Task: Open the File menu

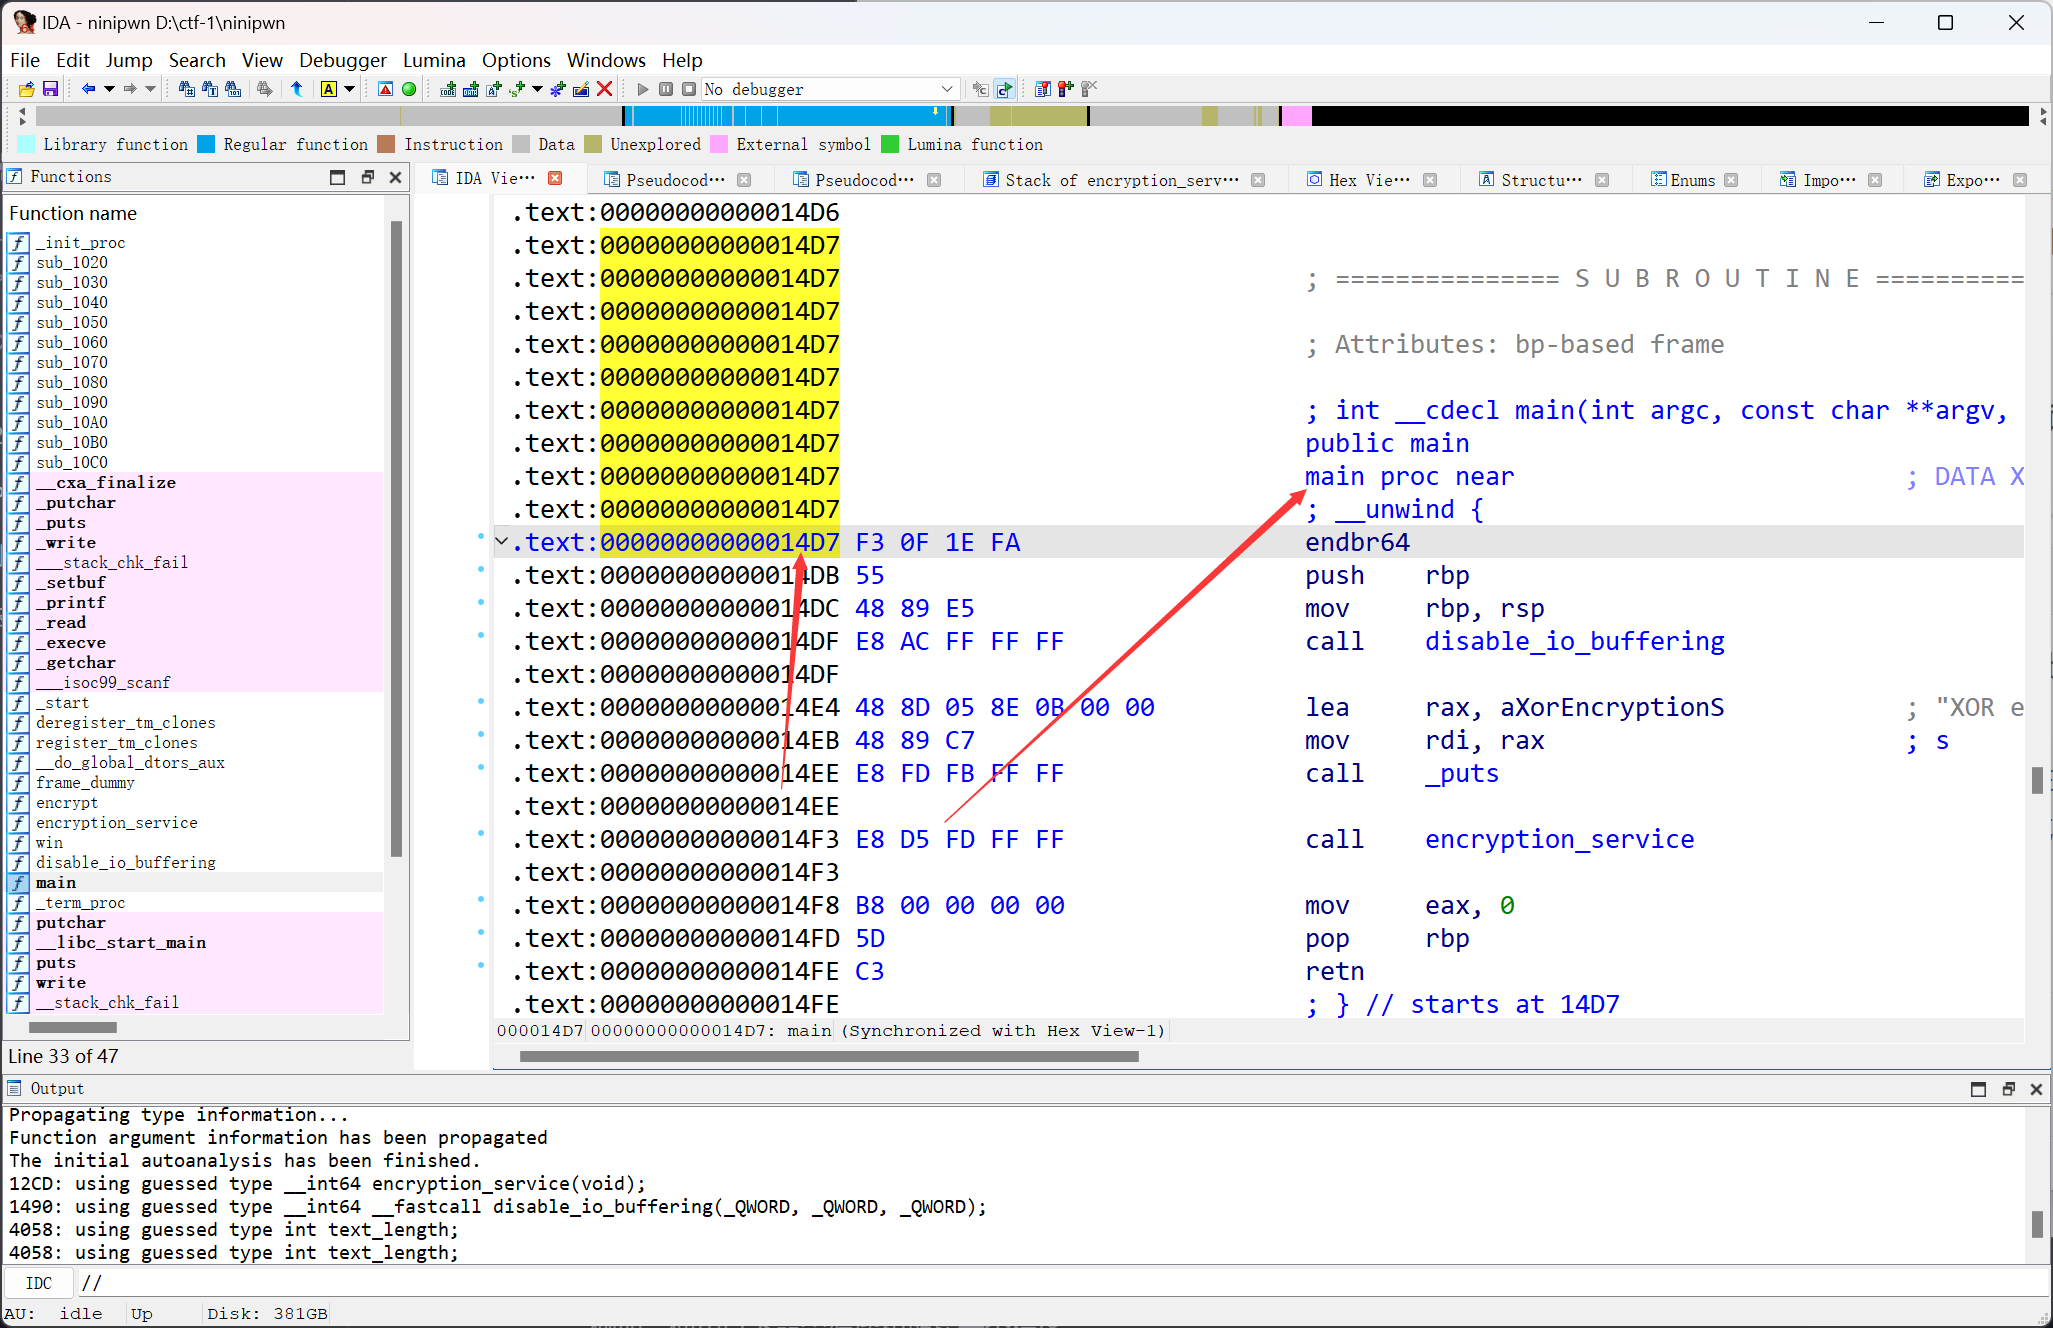Action: point(25,60)
